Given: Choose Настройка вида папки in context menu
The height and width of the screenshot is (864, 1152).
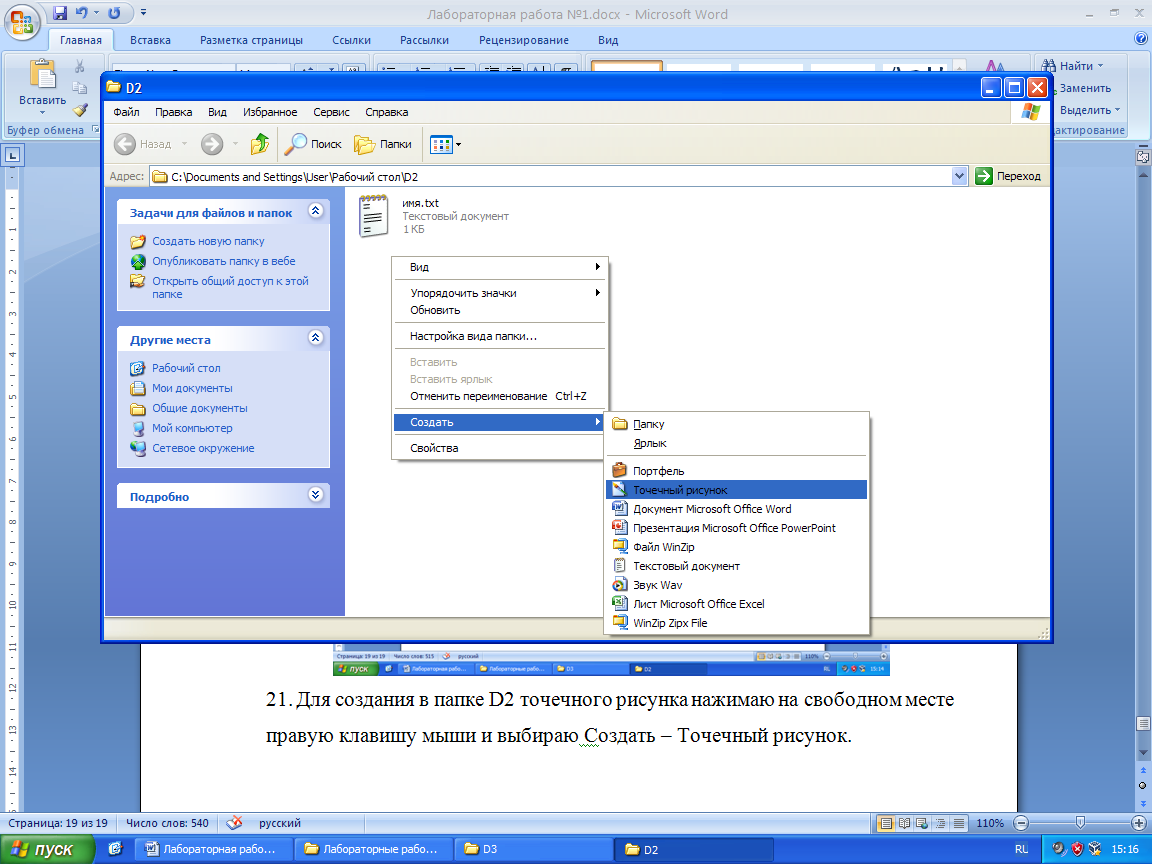Looking at the screenshot, I should 499,336.
